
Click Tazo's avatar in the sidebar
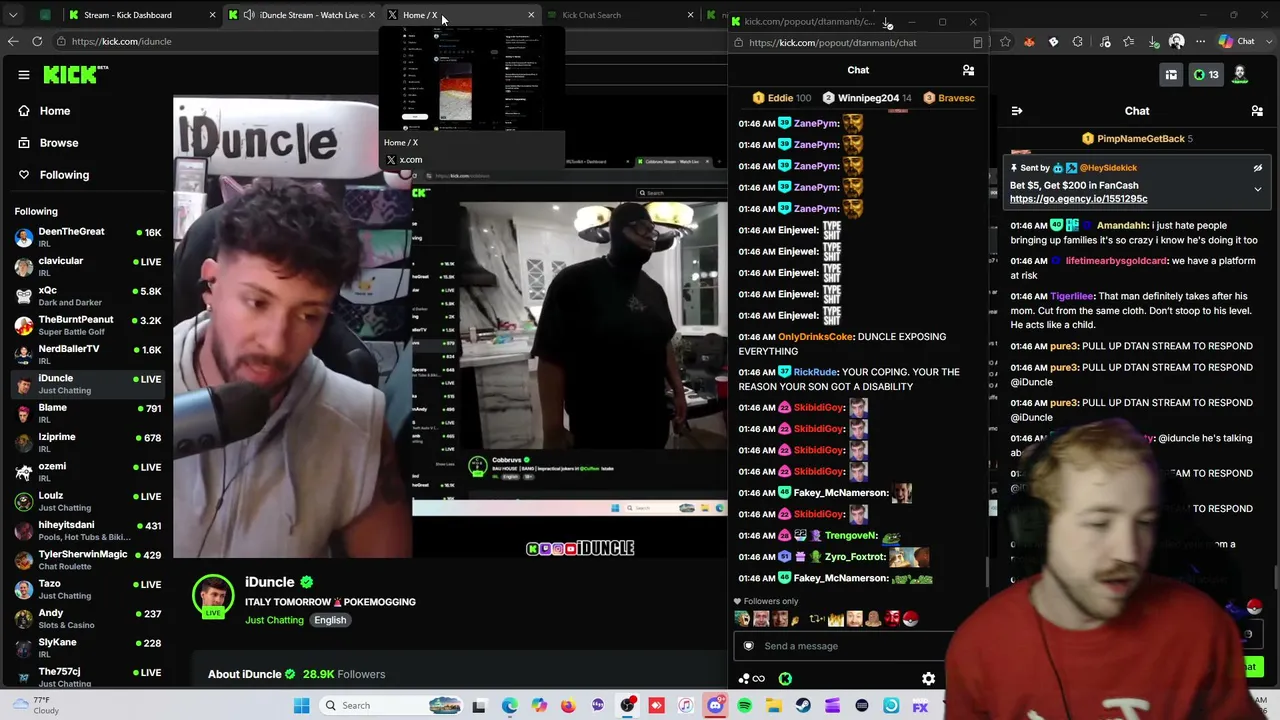[24, 589]
